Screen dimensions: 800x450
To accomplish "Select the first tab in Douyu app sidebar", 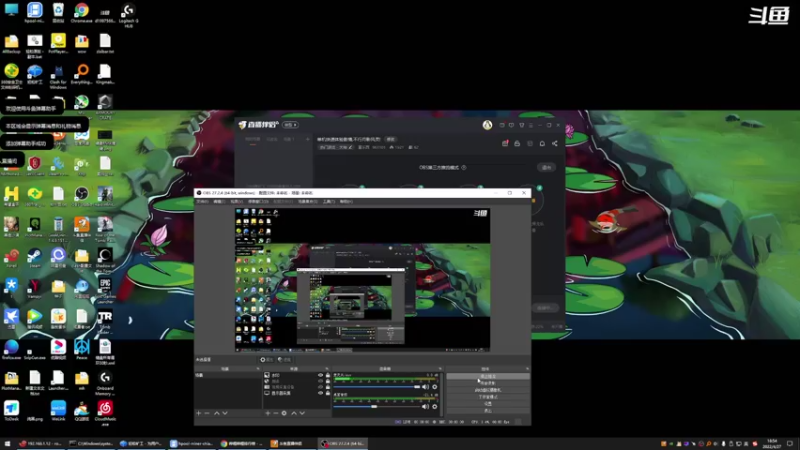I will tap(253, 139).
